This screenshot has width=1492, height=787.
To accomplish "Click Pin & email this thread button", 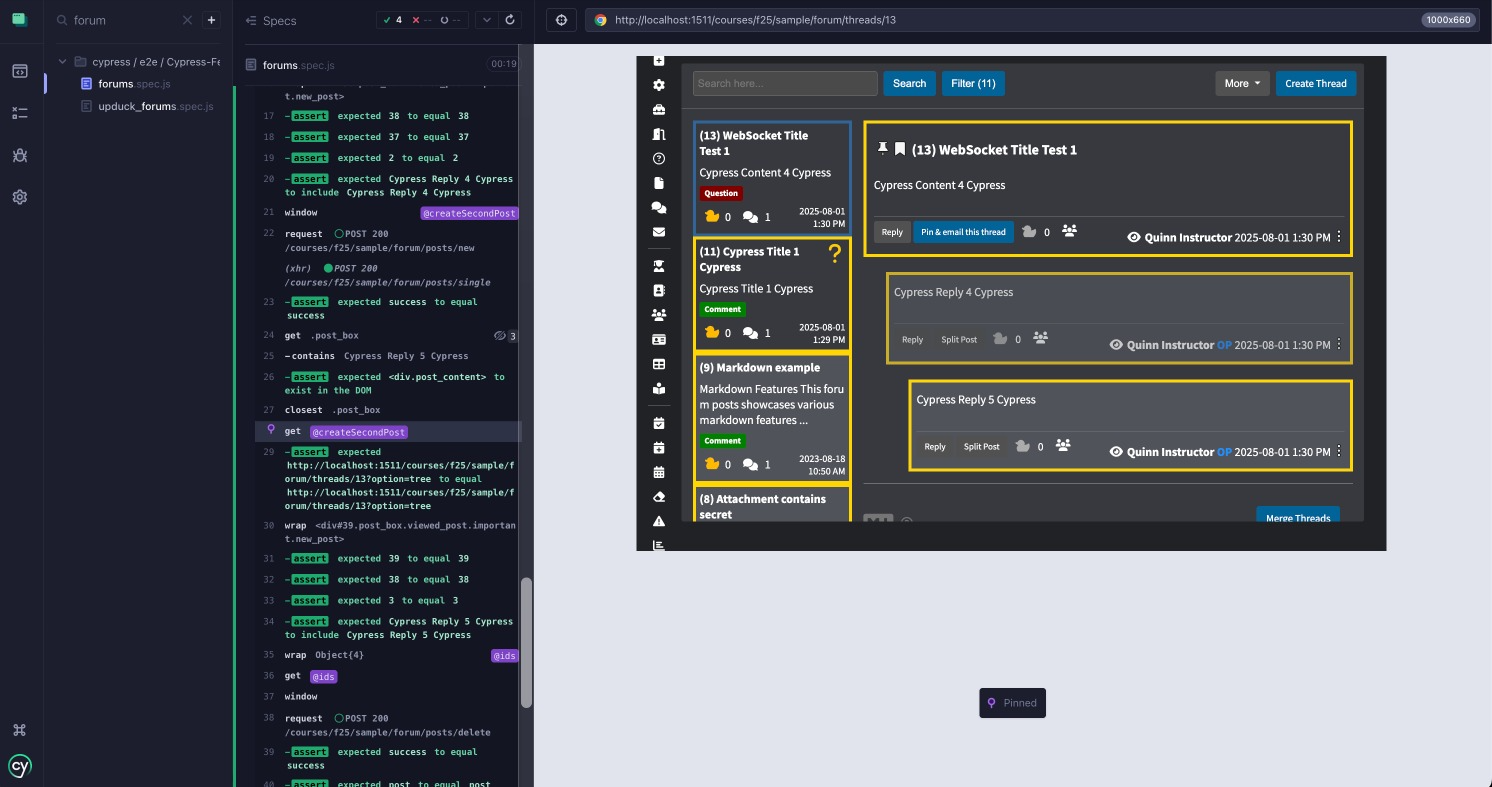I will (963, 232).
